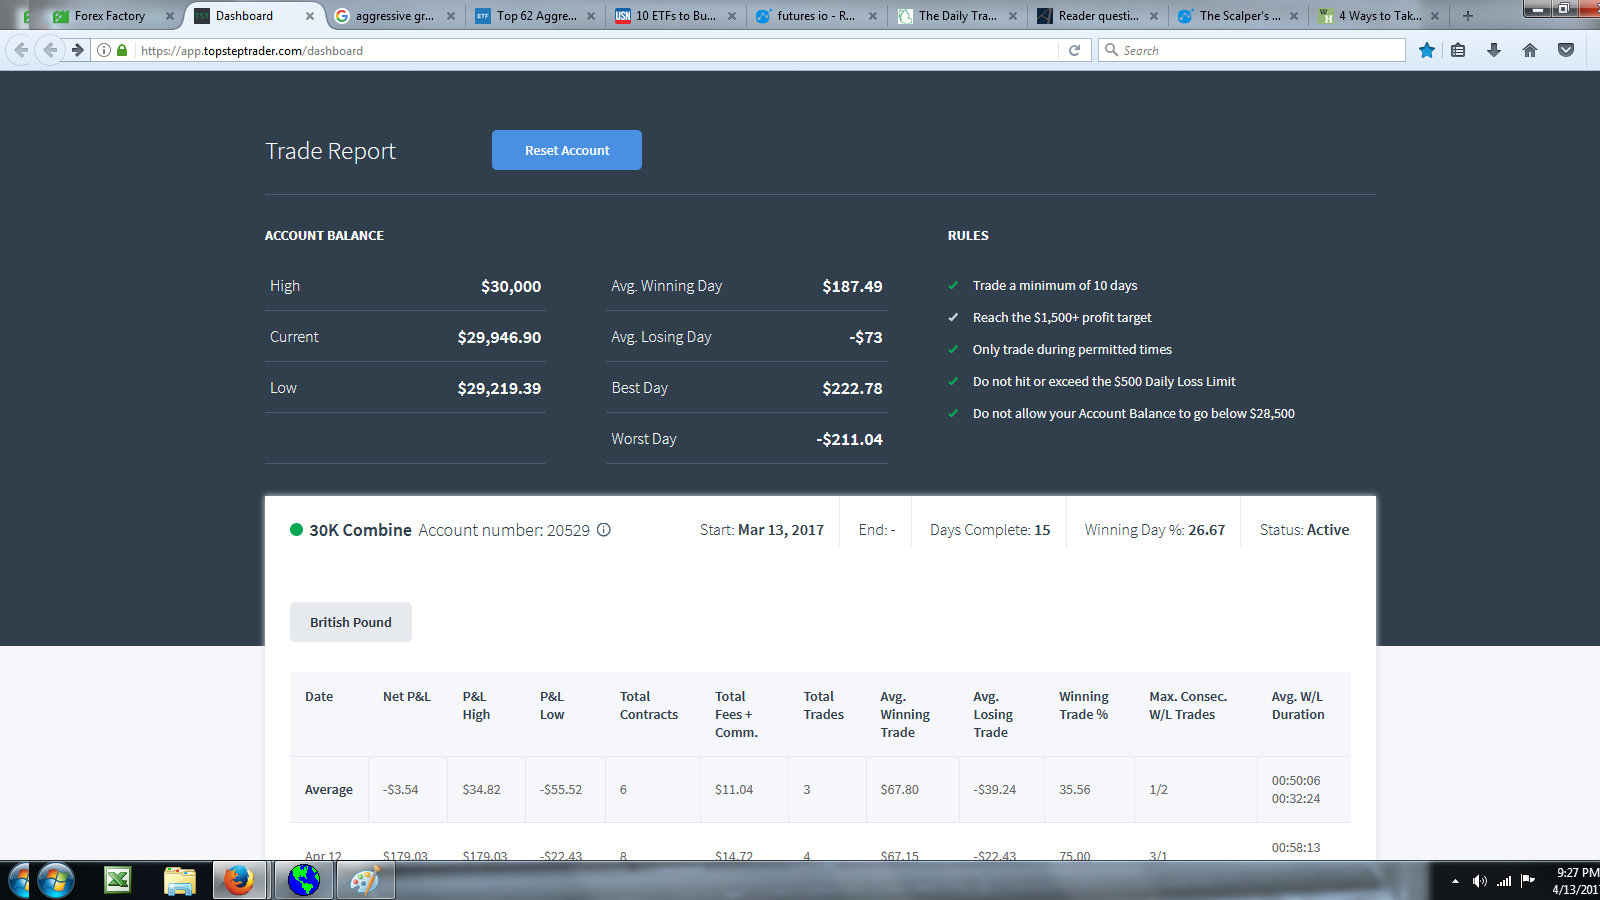Click the reload page icon in address bar
This screenshot has height=900, width=1600.
tap(1075, 50)
